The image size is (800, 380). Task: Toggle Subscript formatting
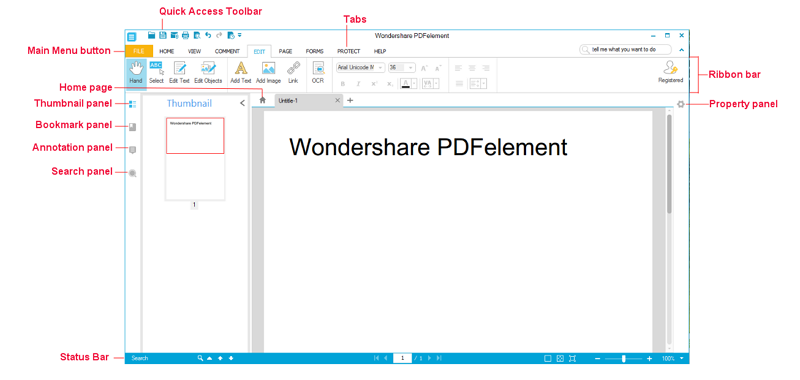click(x=390, y=84)
